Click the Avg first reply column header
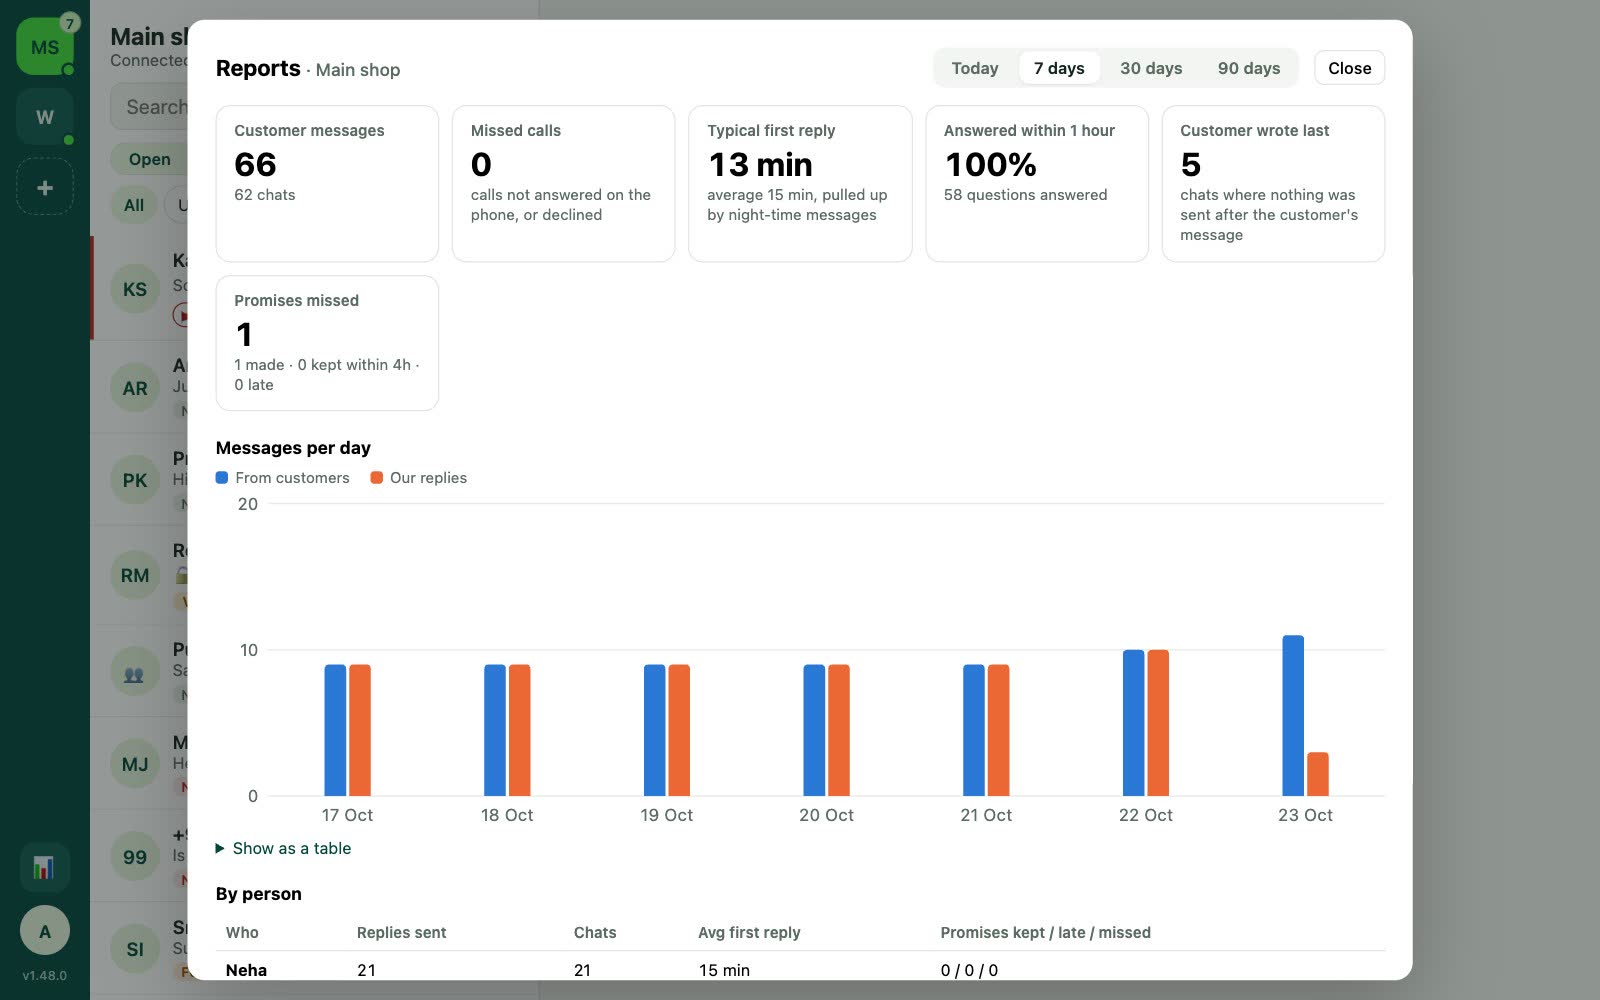The image size is (1600, 1000). 749,932
